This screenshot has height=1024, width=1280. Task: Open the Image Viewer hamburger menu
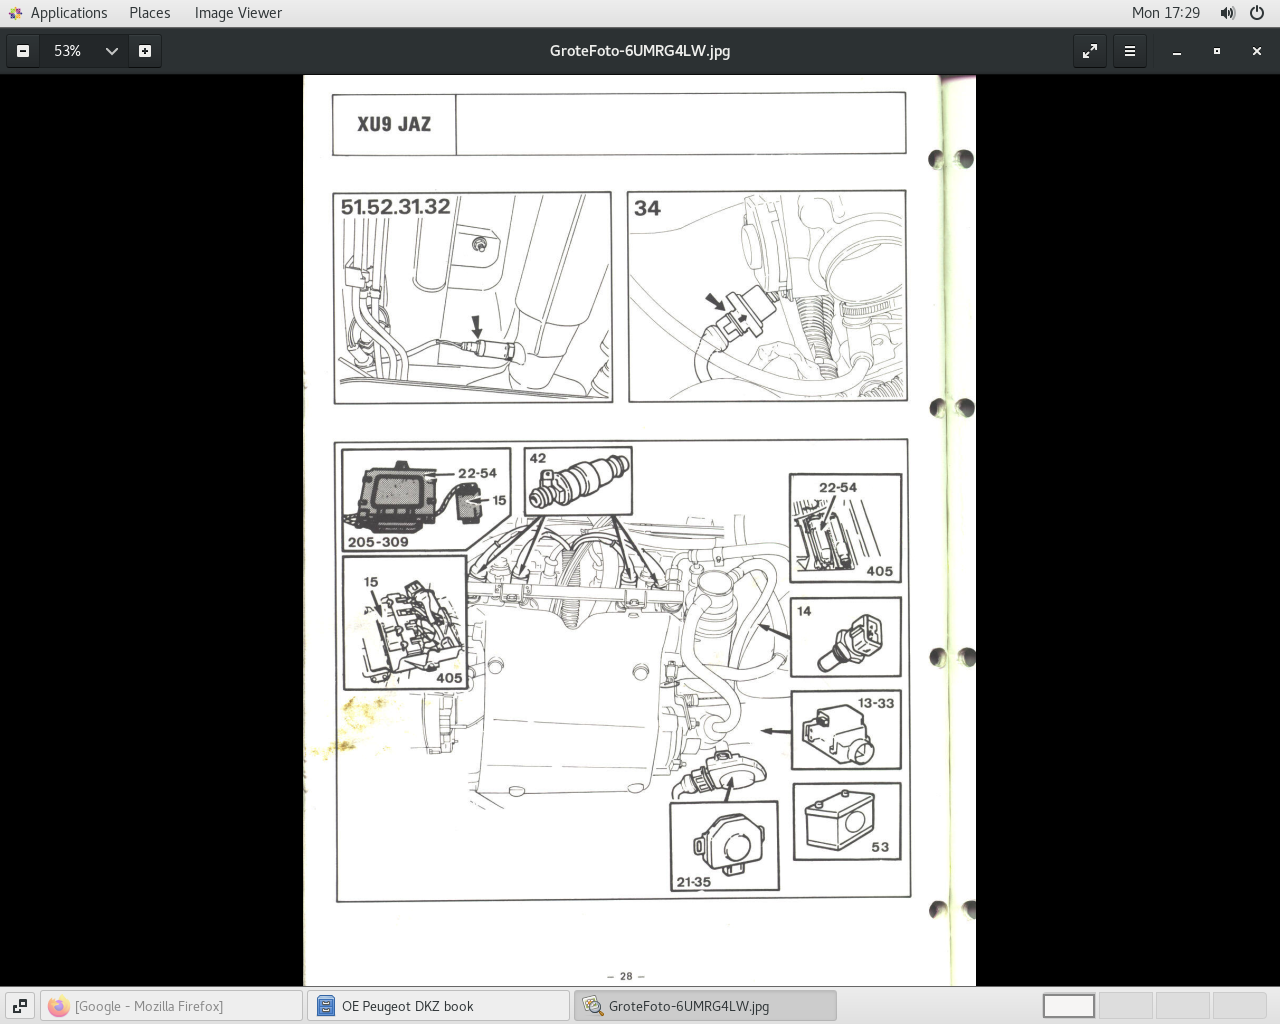click(x=1130, y=51)
